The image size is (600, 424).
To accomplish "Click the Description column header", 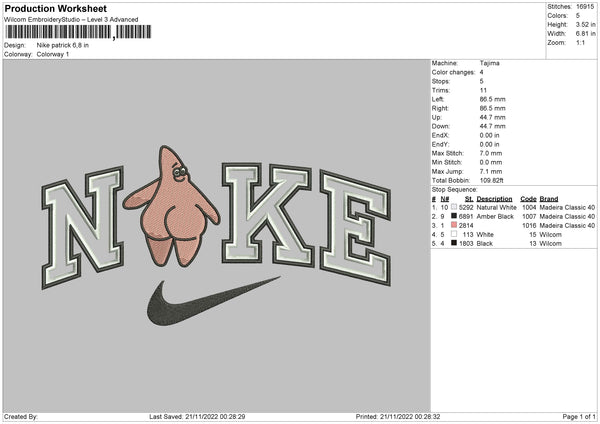I will (x=494, y=199).
